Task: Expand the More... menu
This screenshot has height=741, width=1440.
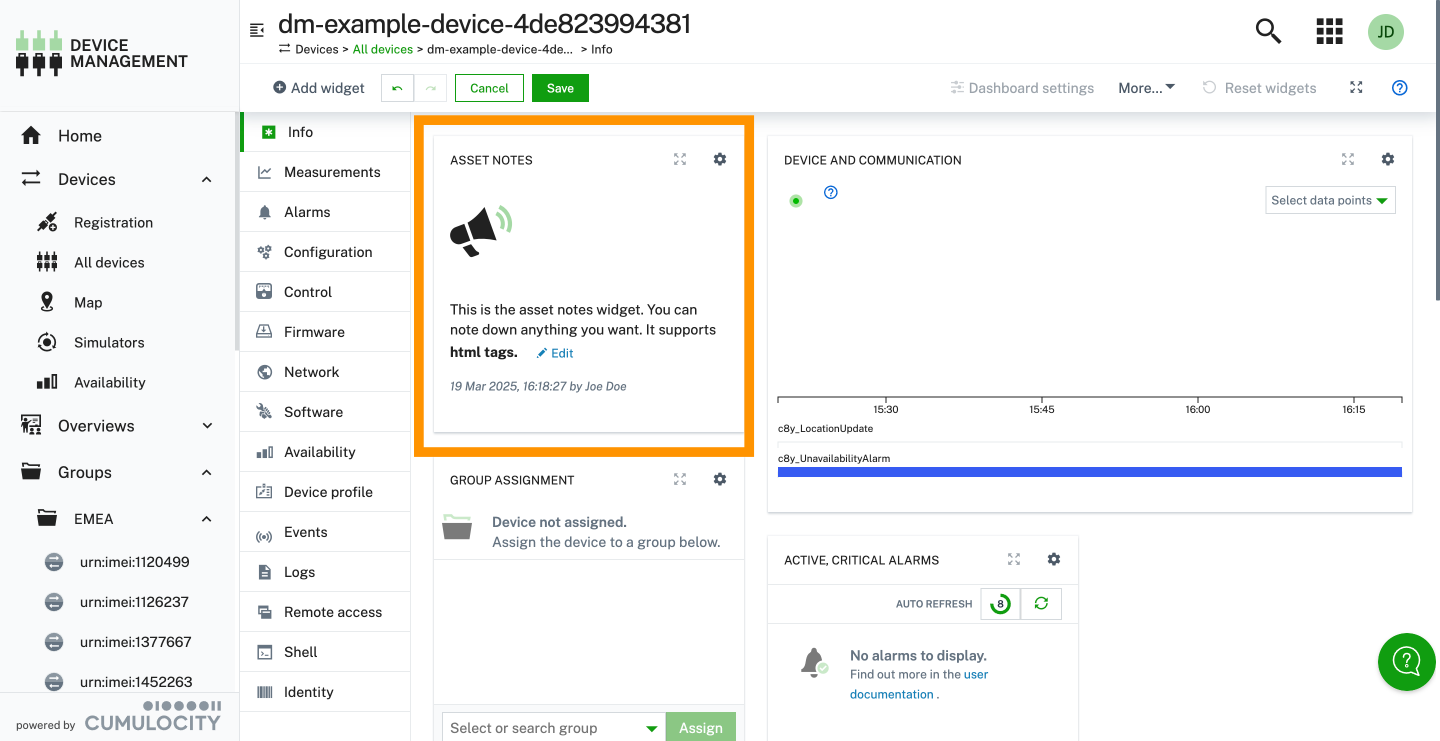Action: pyautogui.click(x=1146, y=88)
